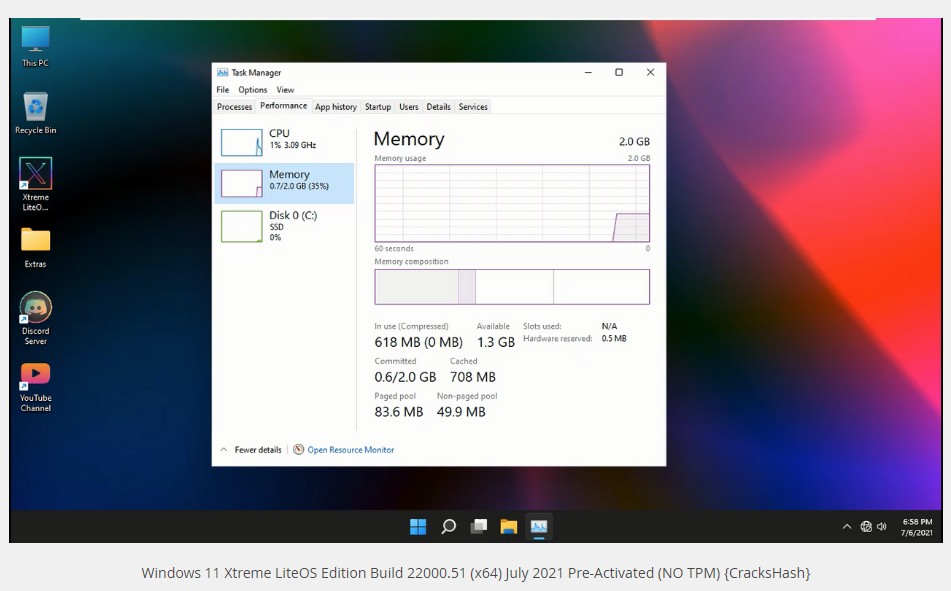Click the 49.9 MB Non-paged pool value
Screen dimensions: 951x591
point(461,412)
